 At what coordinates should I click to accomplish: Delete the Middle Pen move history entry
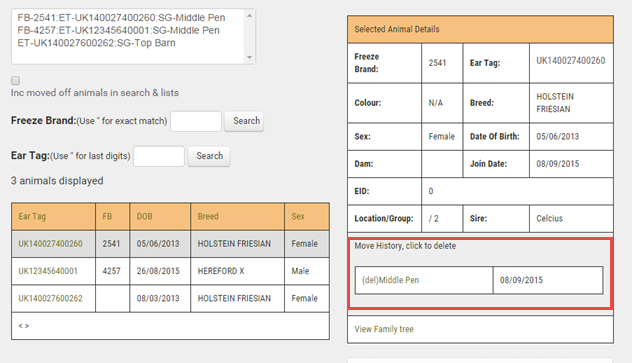coord(390,280)
